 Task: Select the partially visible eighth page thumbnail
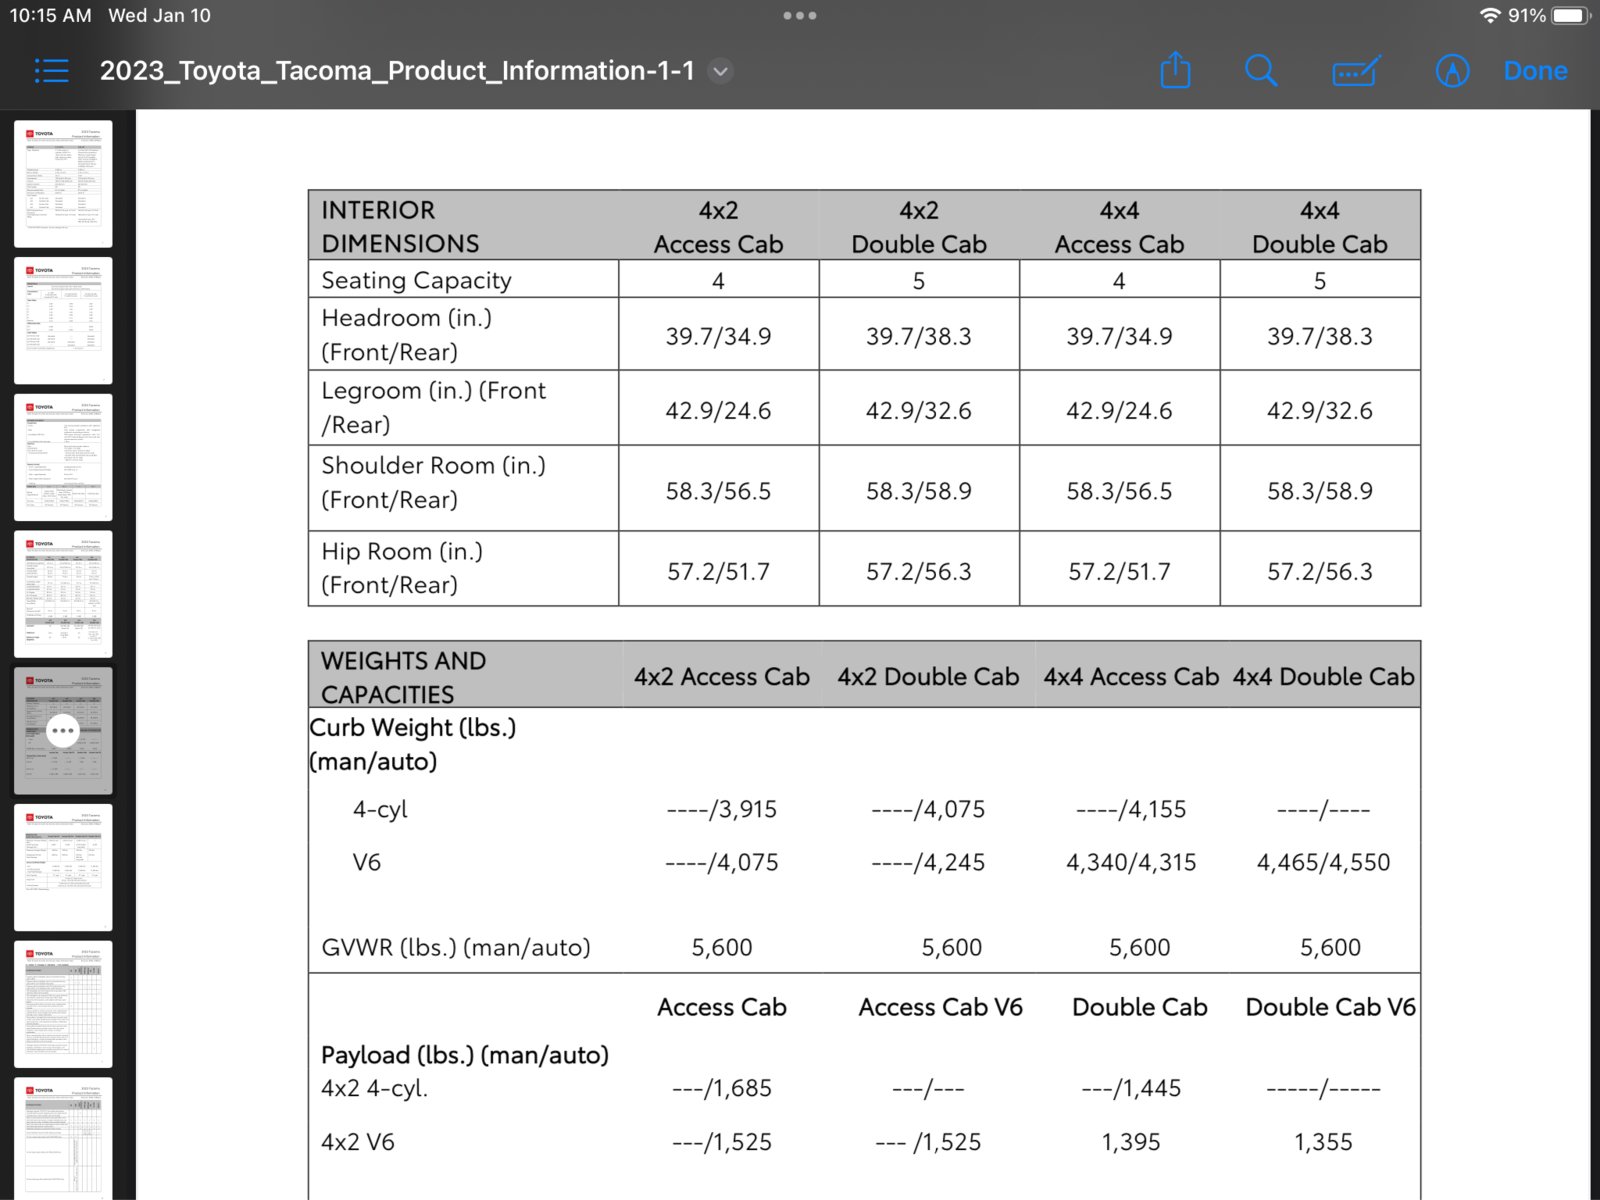coord(63,1139)
